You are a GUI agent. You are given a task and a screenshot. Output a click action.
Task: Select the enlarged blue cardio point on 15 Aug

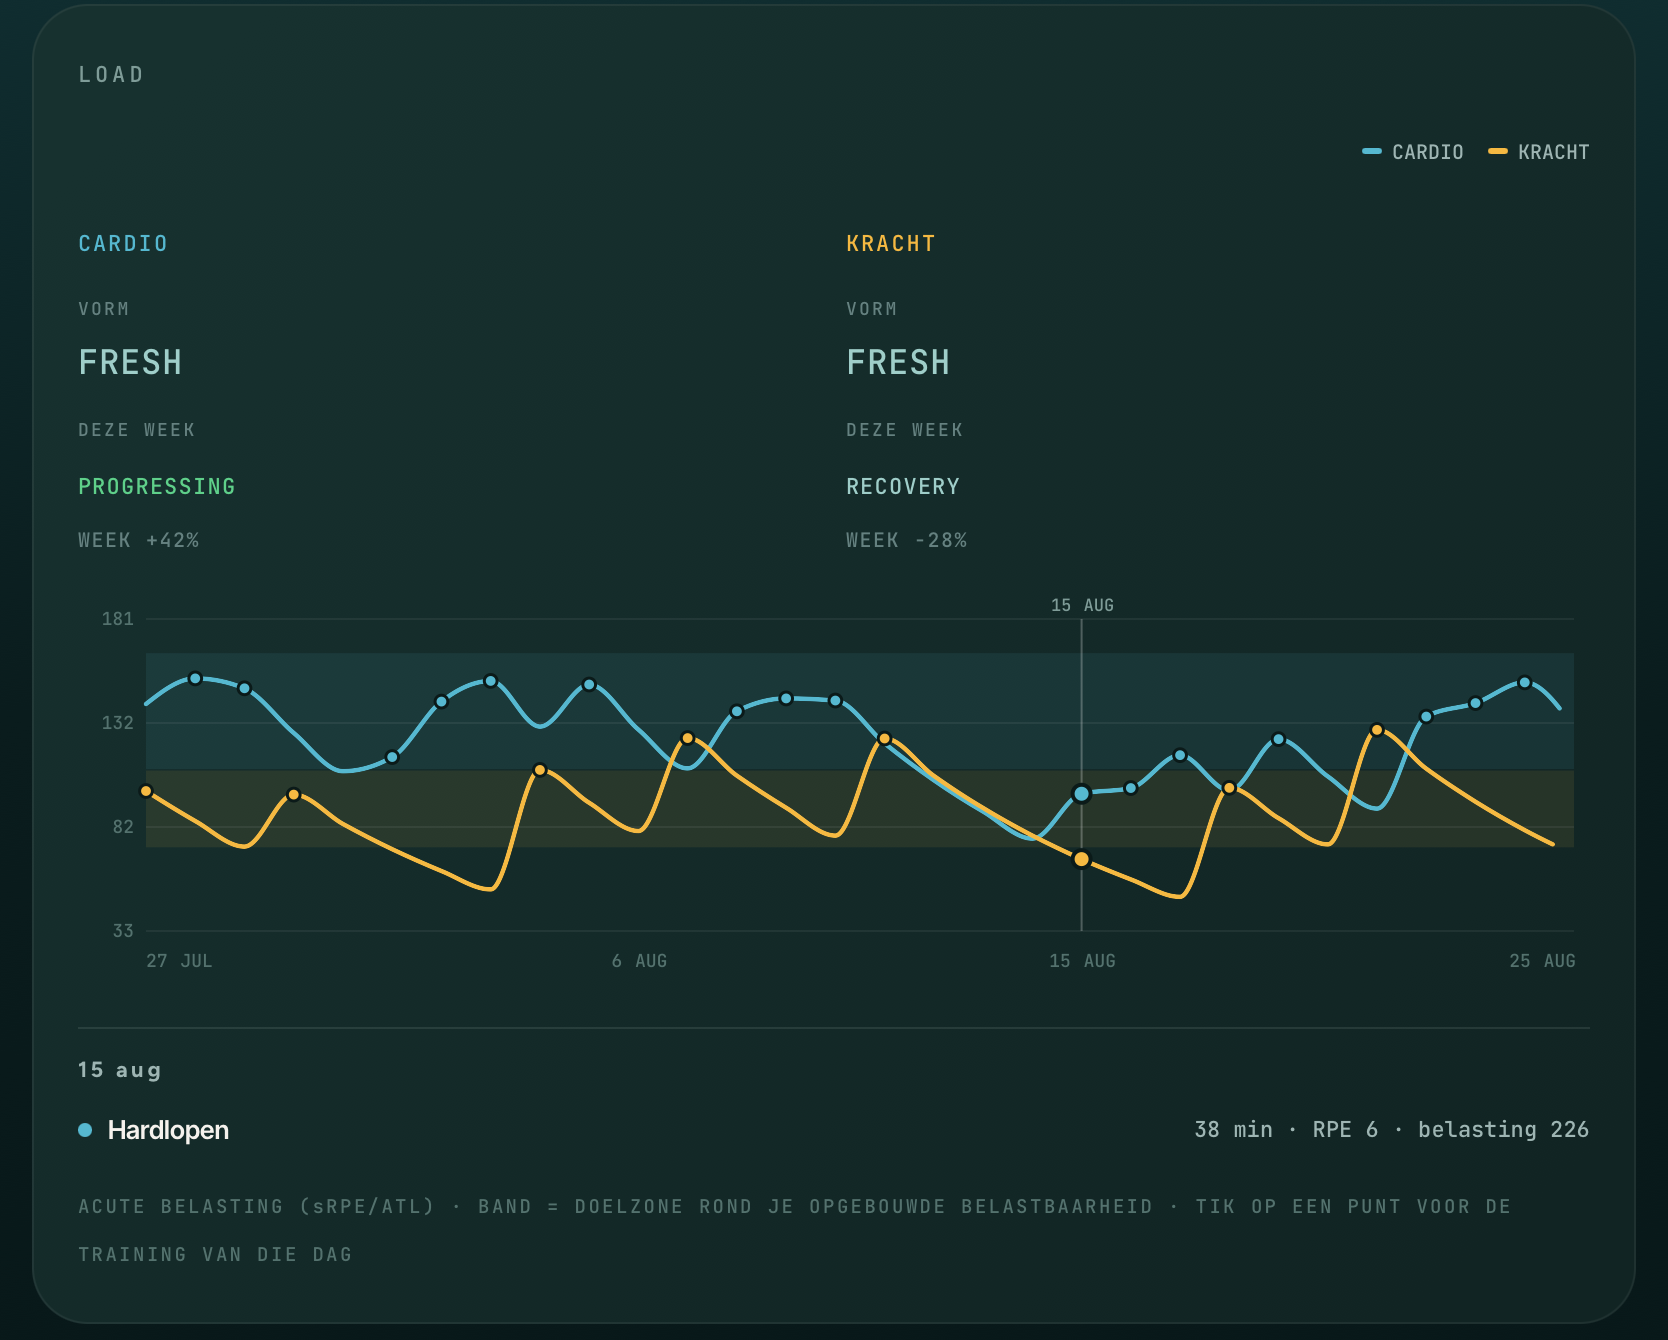pyautogui.click(x=1081, y=793)
